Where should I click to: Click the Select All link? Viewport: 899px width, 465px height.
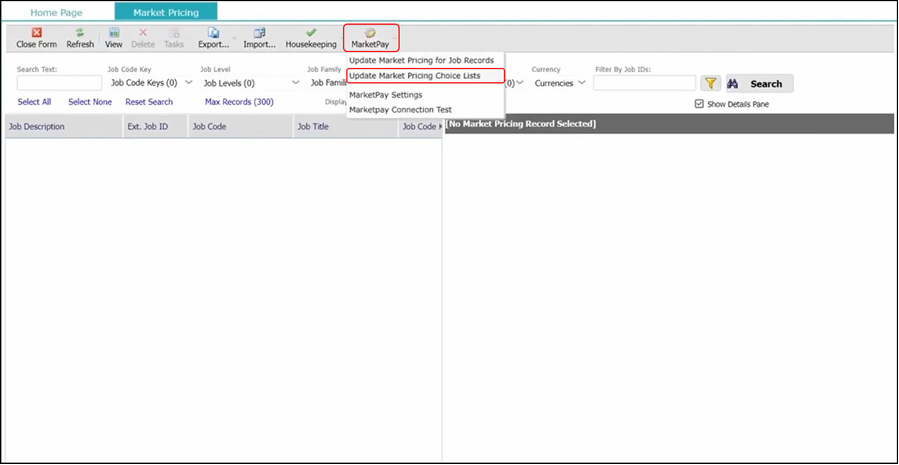click(x=34, y=102)
